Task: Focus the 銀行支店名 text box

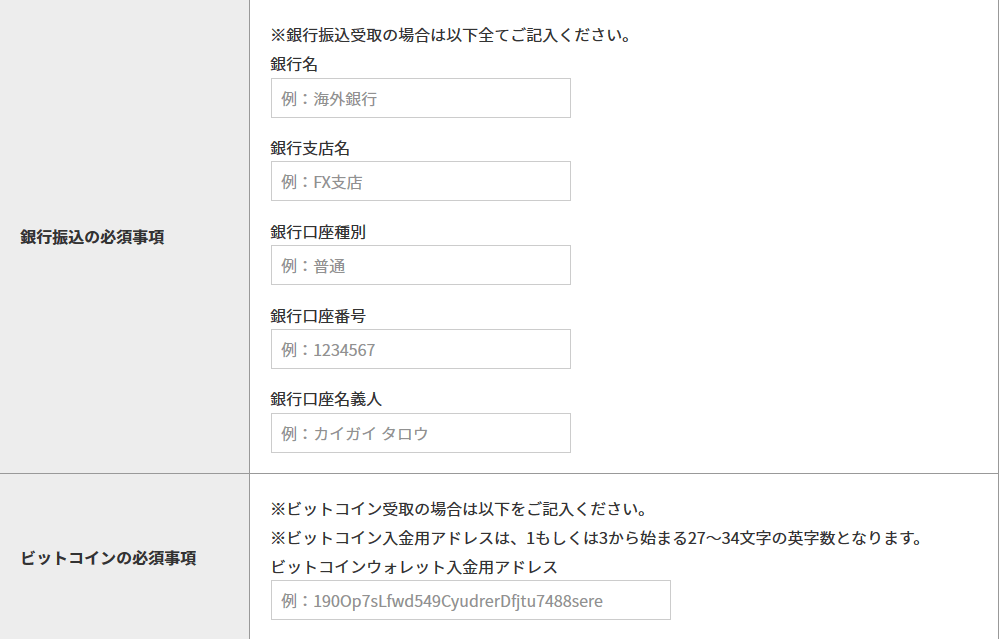Action: tap(421, 181)
